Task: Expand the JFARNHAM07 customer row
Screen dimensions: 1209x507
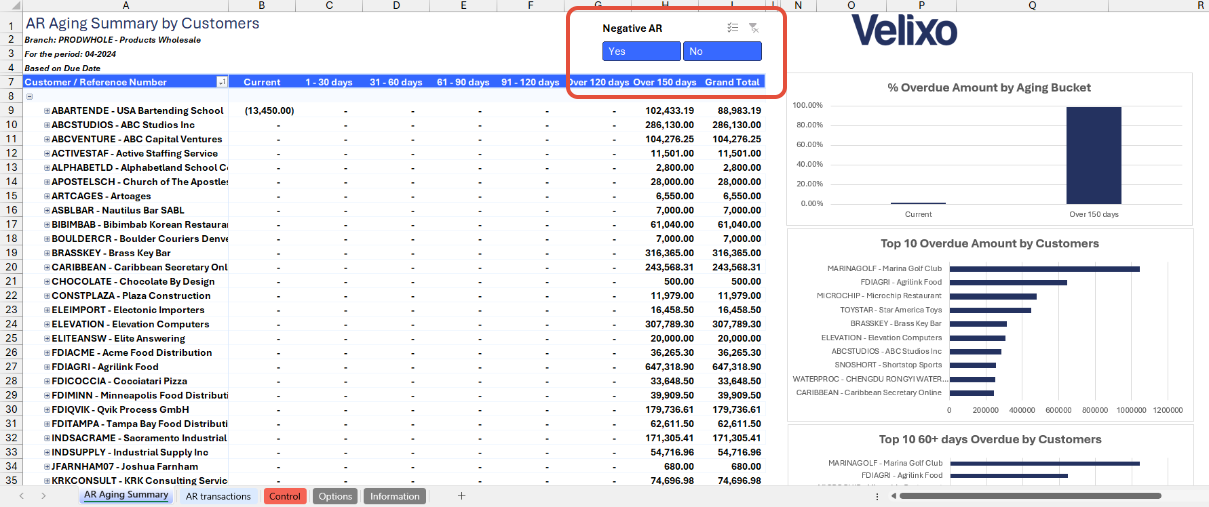Action: pos(47,466)
